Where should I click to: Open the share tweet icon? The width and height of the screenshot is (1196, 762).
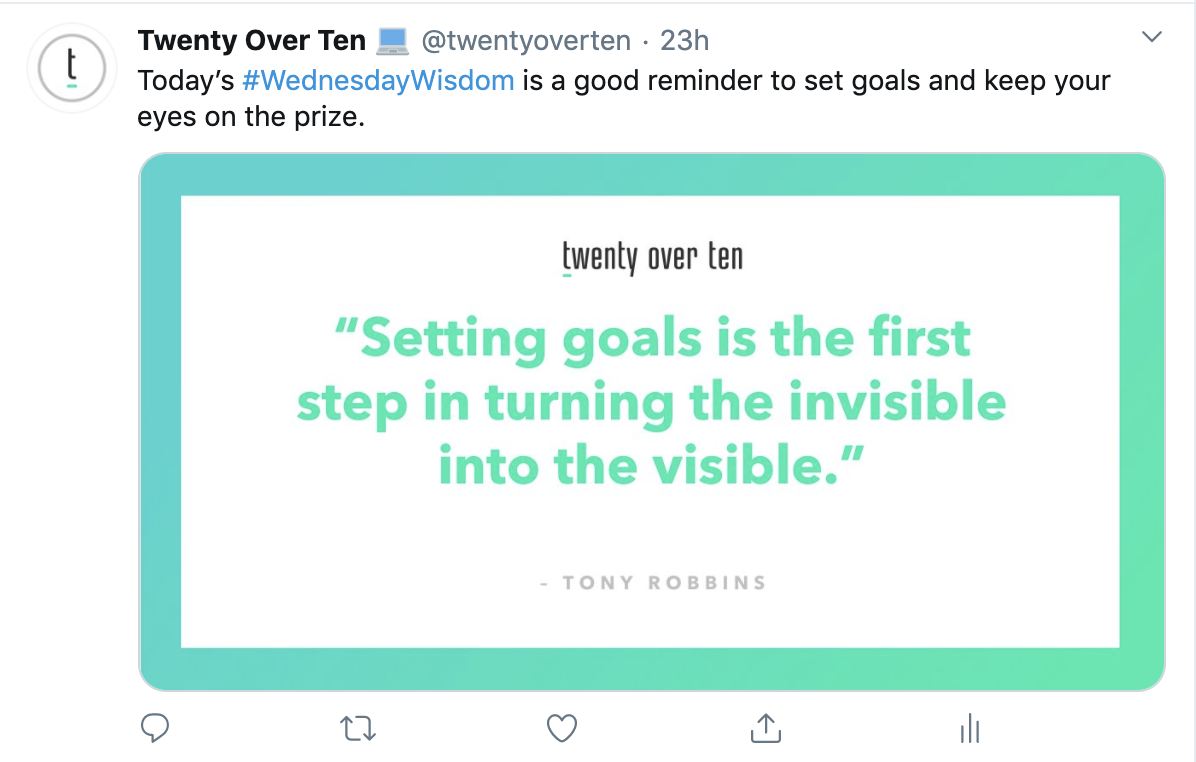(x=765, y=728)
